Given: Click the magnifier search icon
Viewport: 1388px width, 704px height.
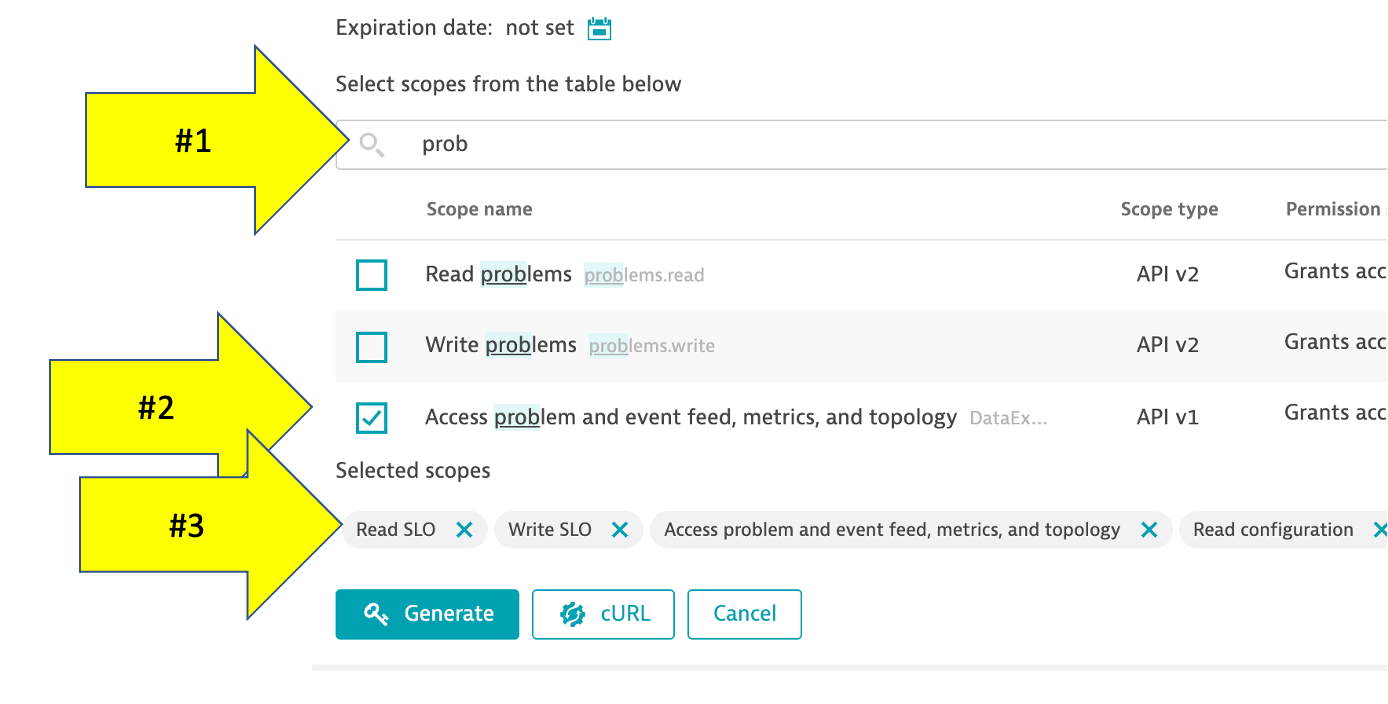Looking at the screenshot, I should (372, 145).
